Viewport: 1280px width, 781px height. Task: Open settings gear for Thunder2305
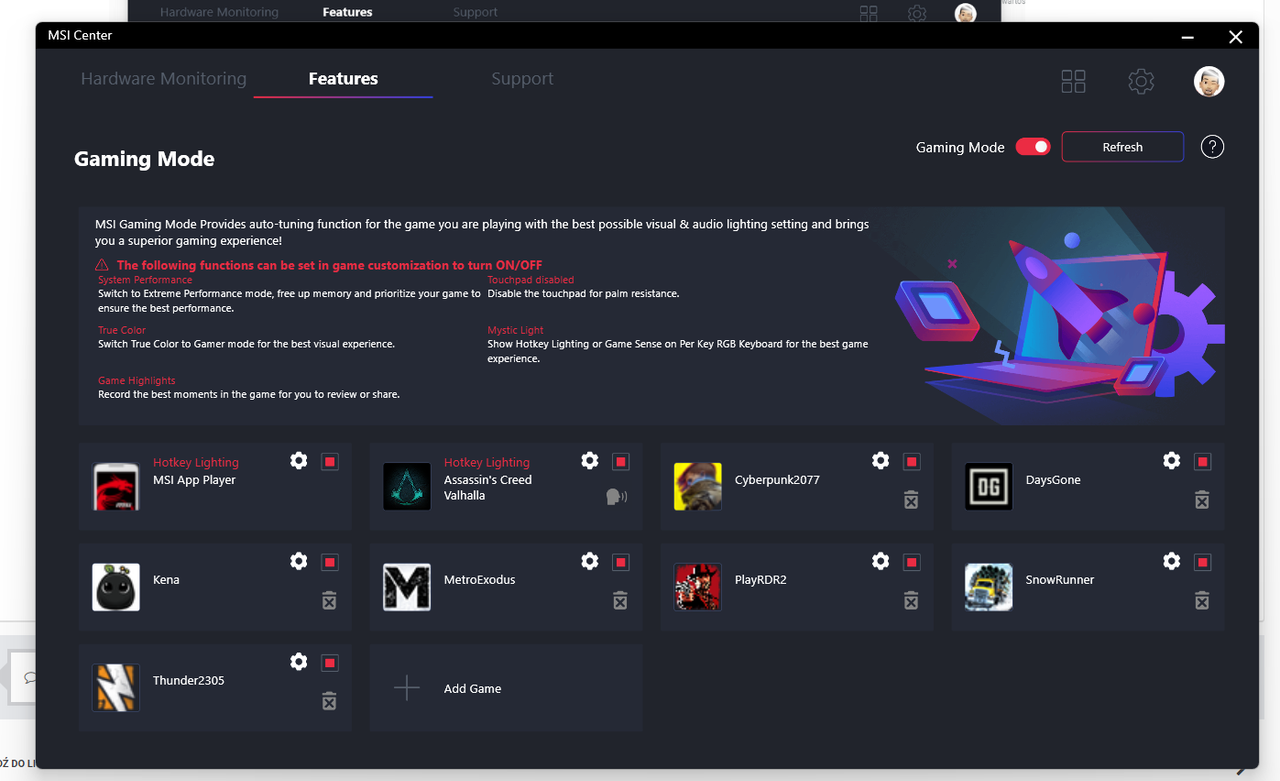point(299,662)
